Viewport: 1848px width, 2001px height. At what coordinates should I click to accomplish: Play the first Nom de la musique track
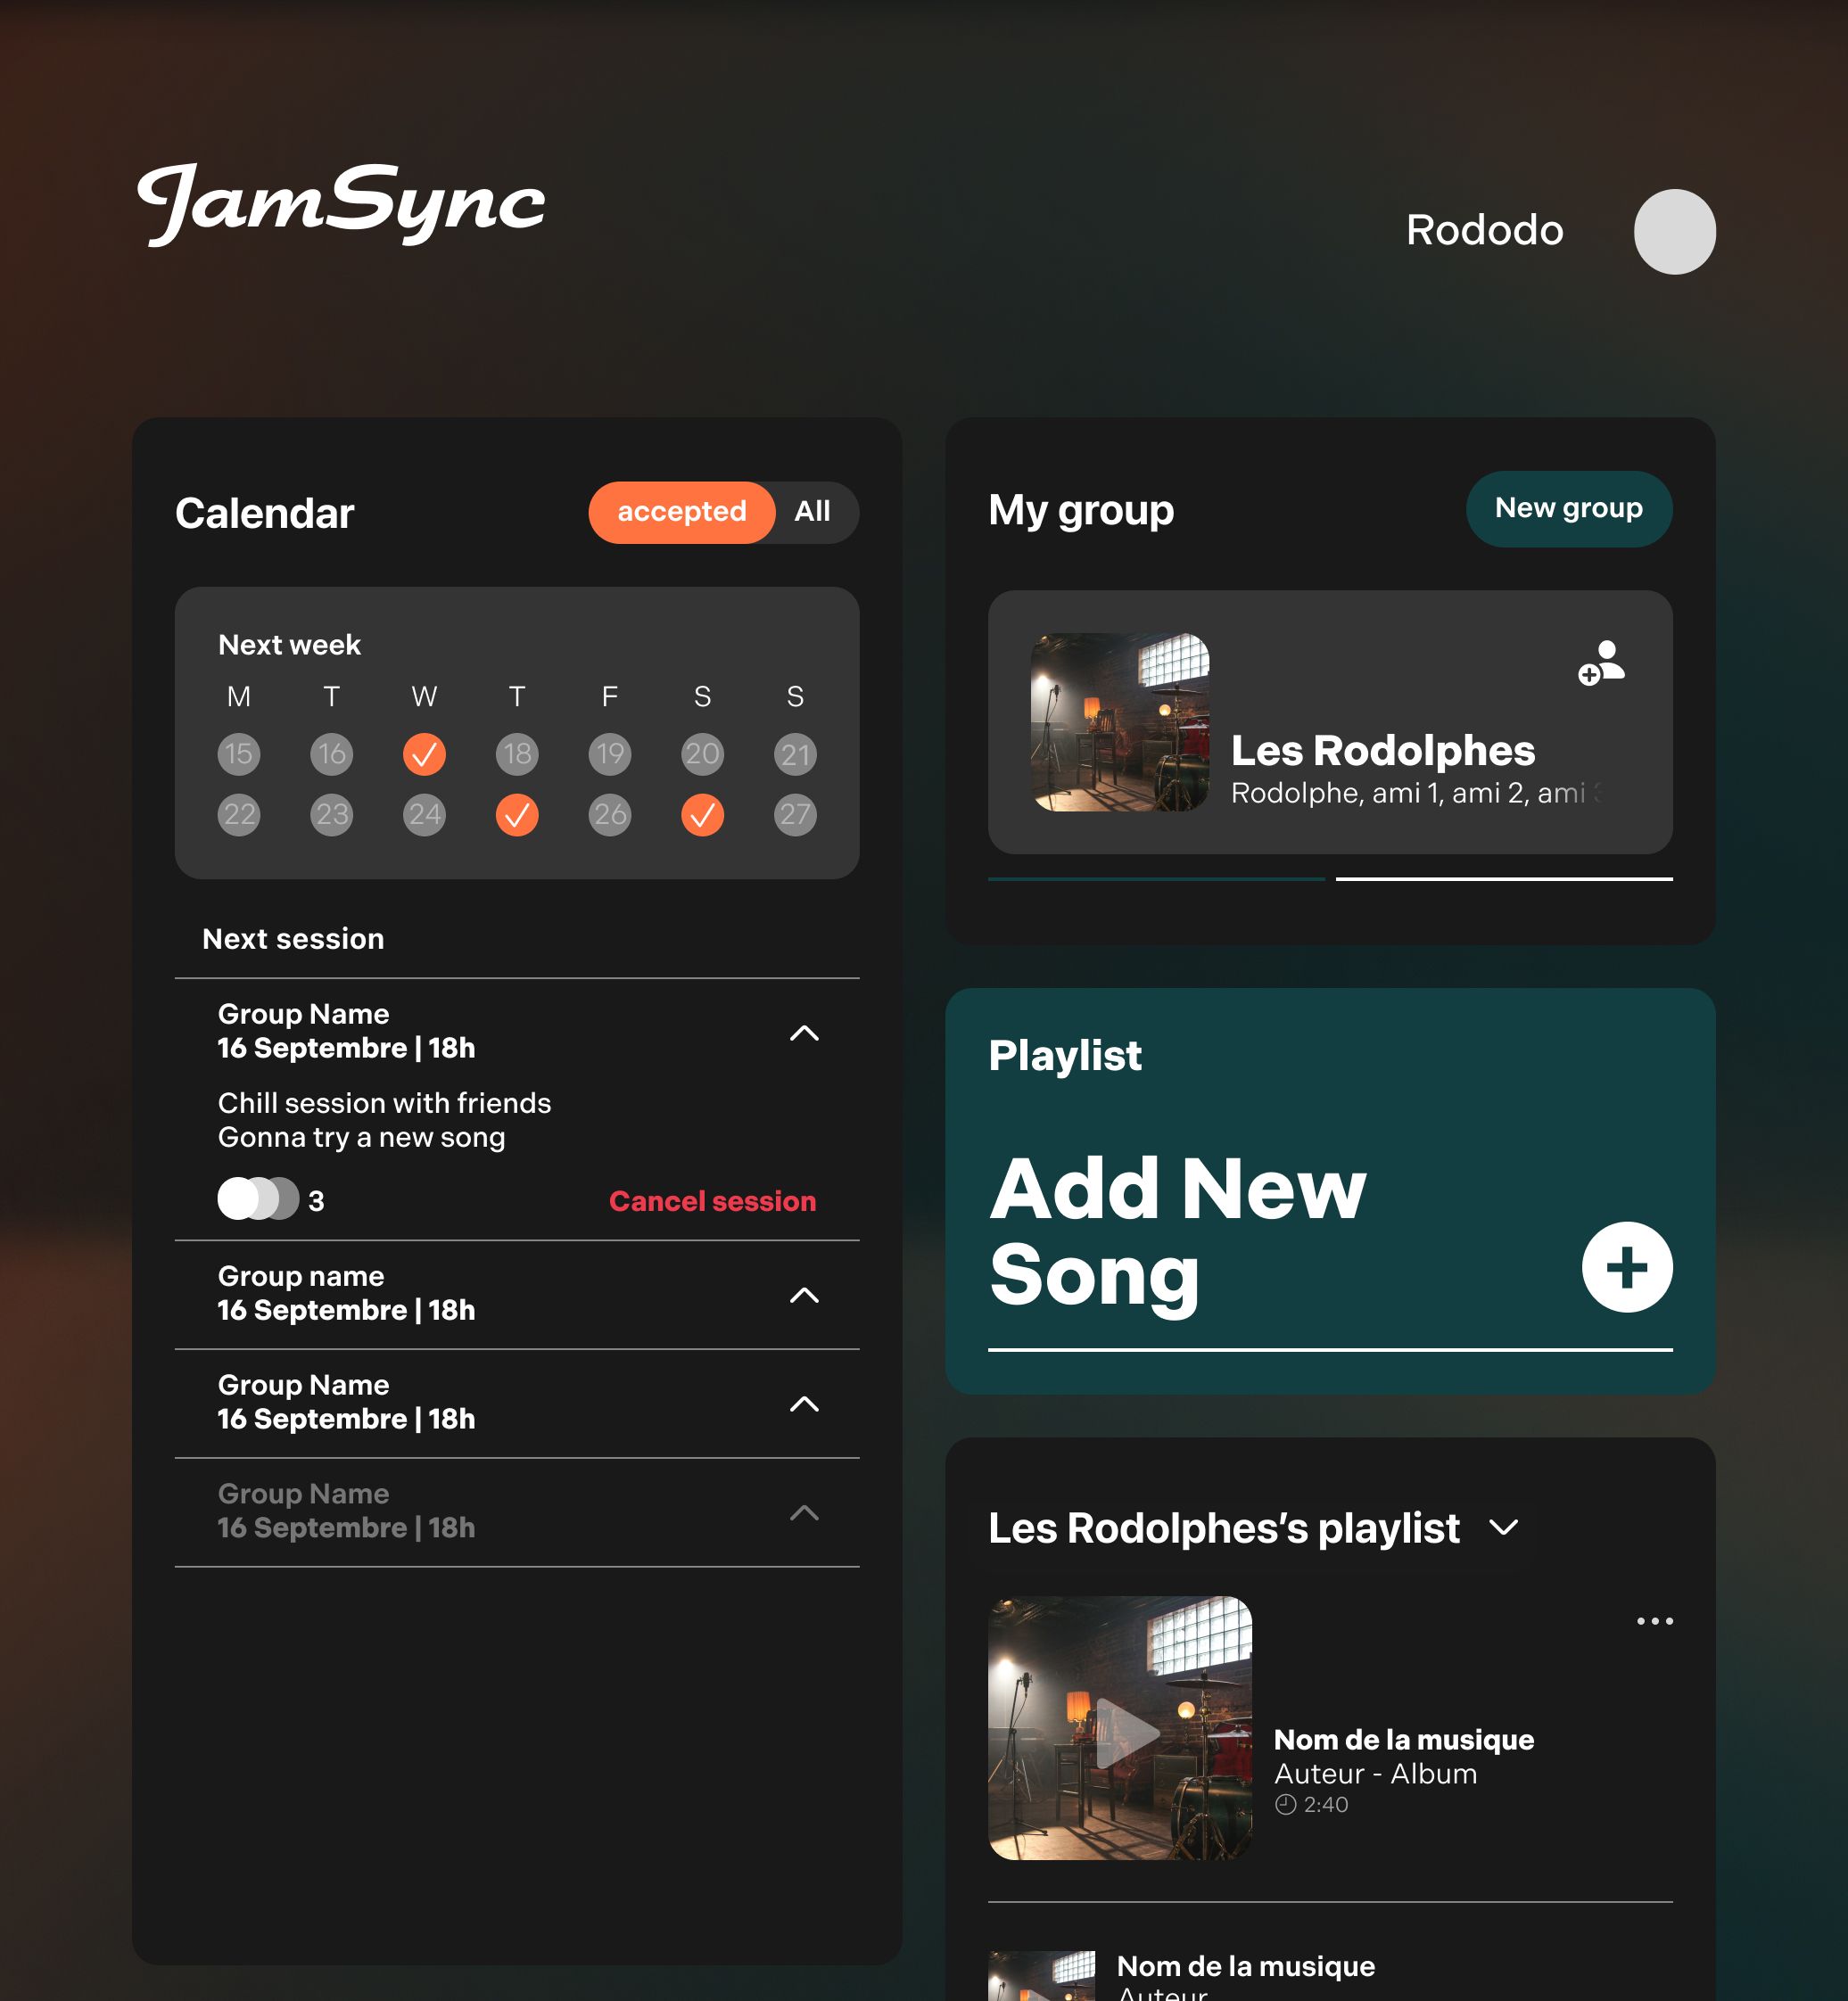[1126, 1732]
